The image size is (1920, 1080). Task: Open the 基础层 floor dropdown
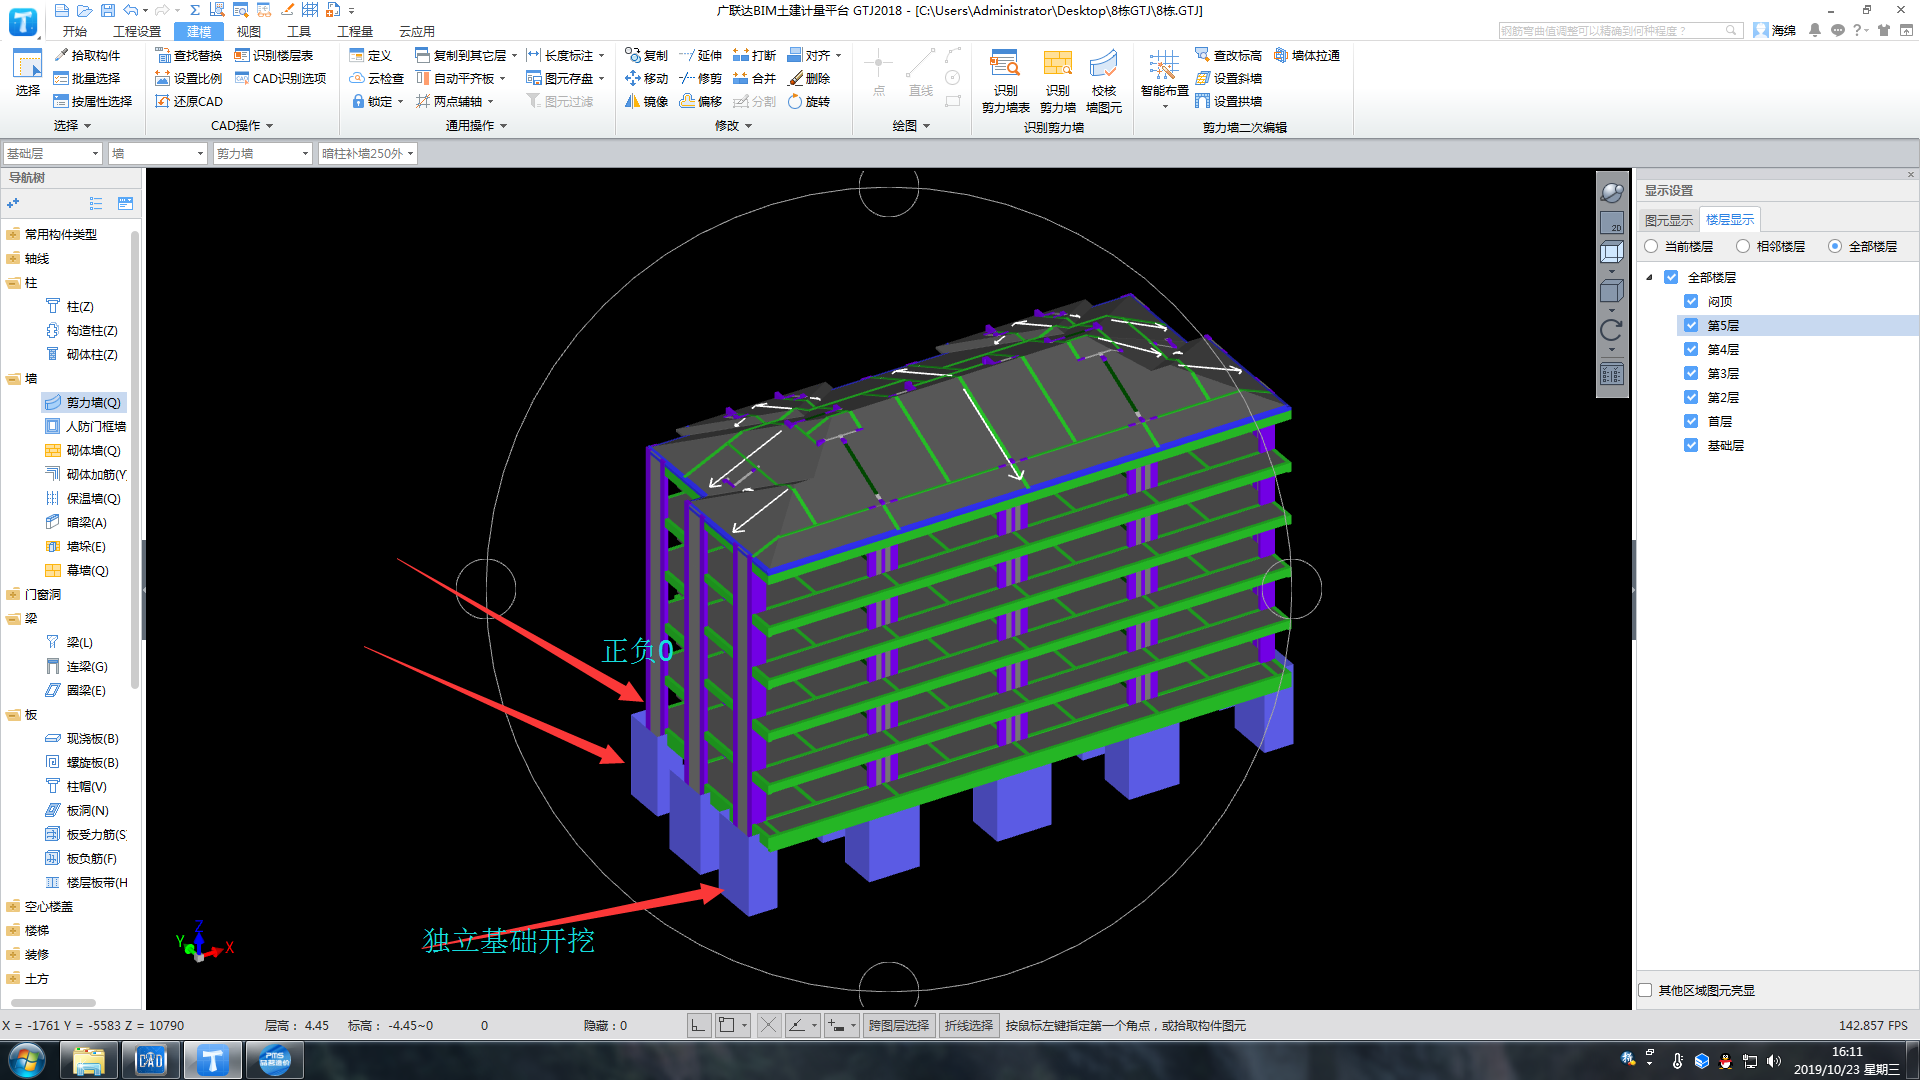(53, 153)
